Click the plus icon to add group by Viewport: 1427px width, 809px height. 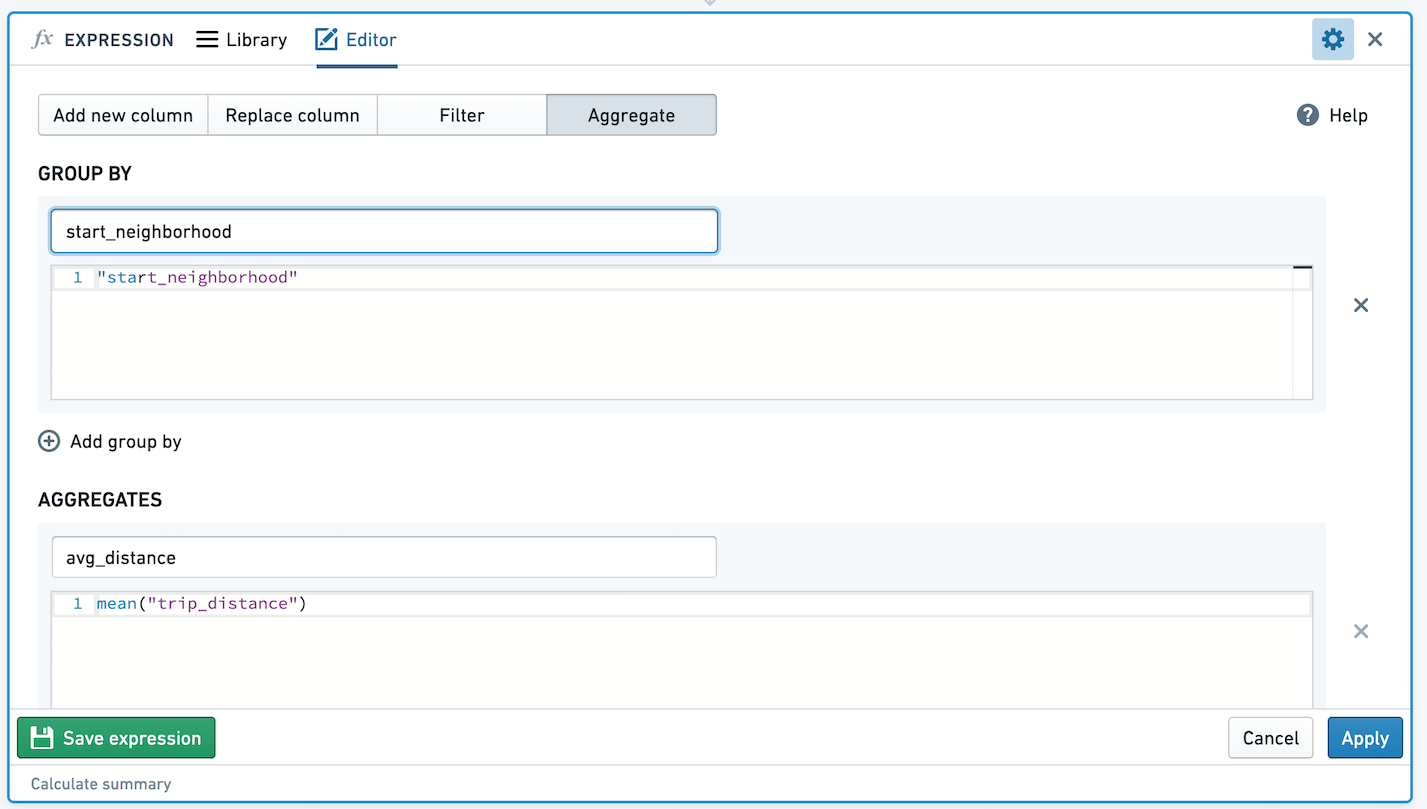(x=49, y=441)
